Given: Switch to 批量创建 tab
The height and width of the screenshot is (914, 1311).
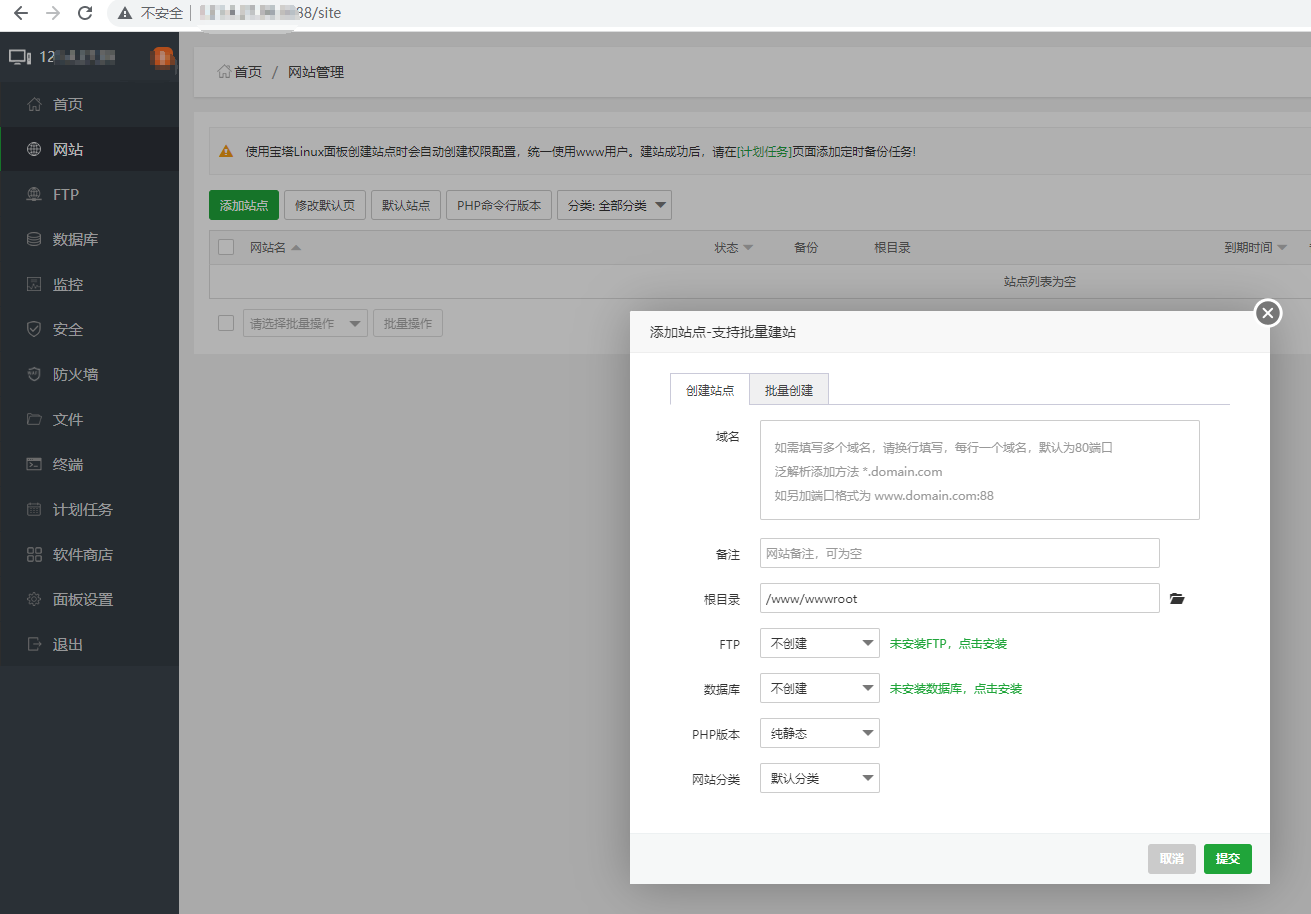Looking at the screenshot, I should tap(789, 390).
